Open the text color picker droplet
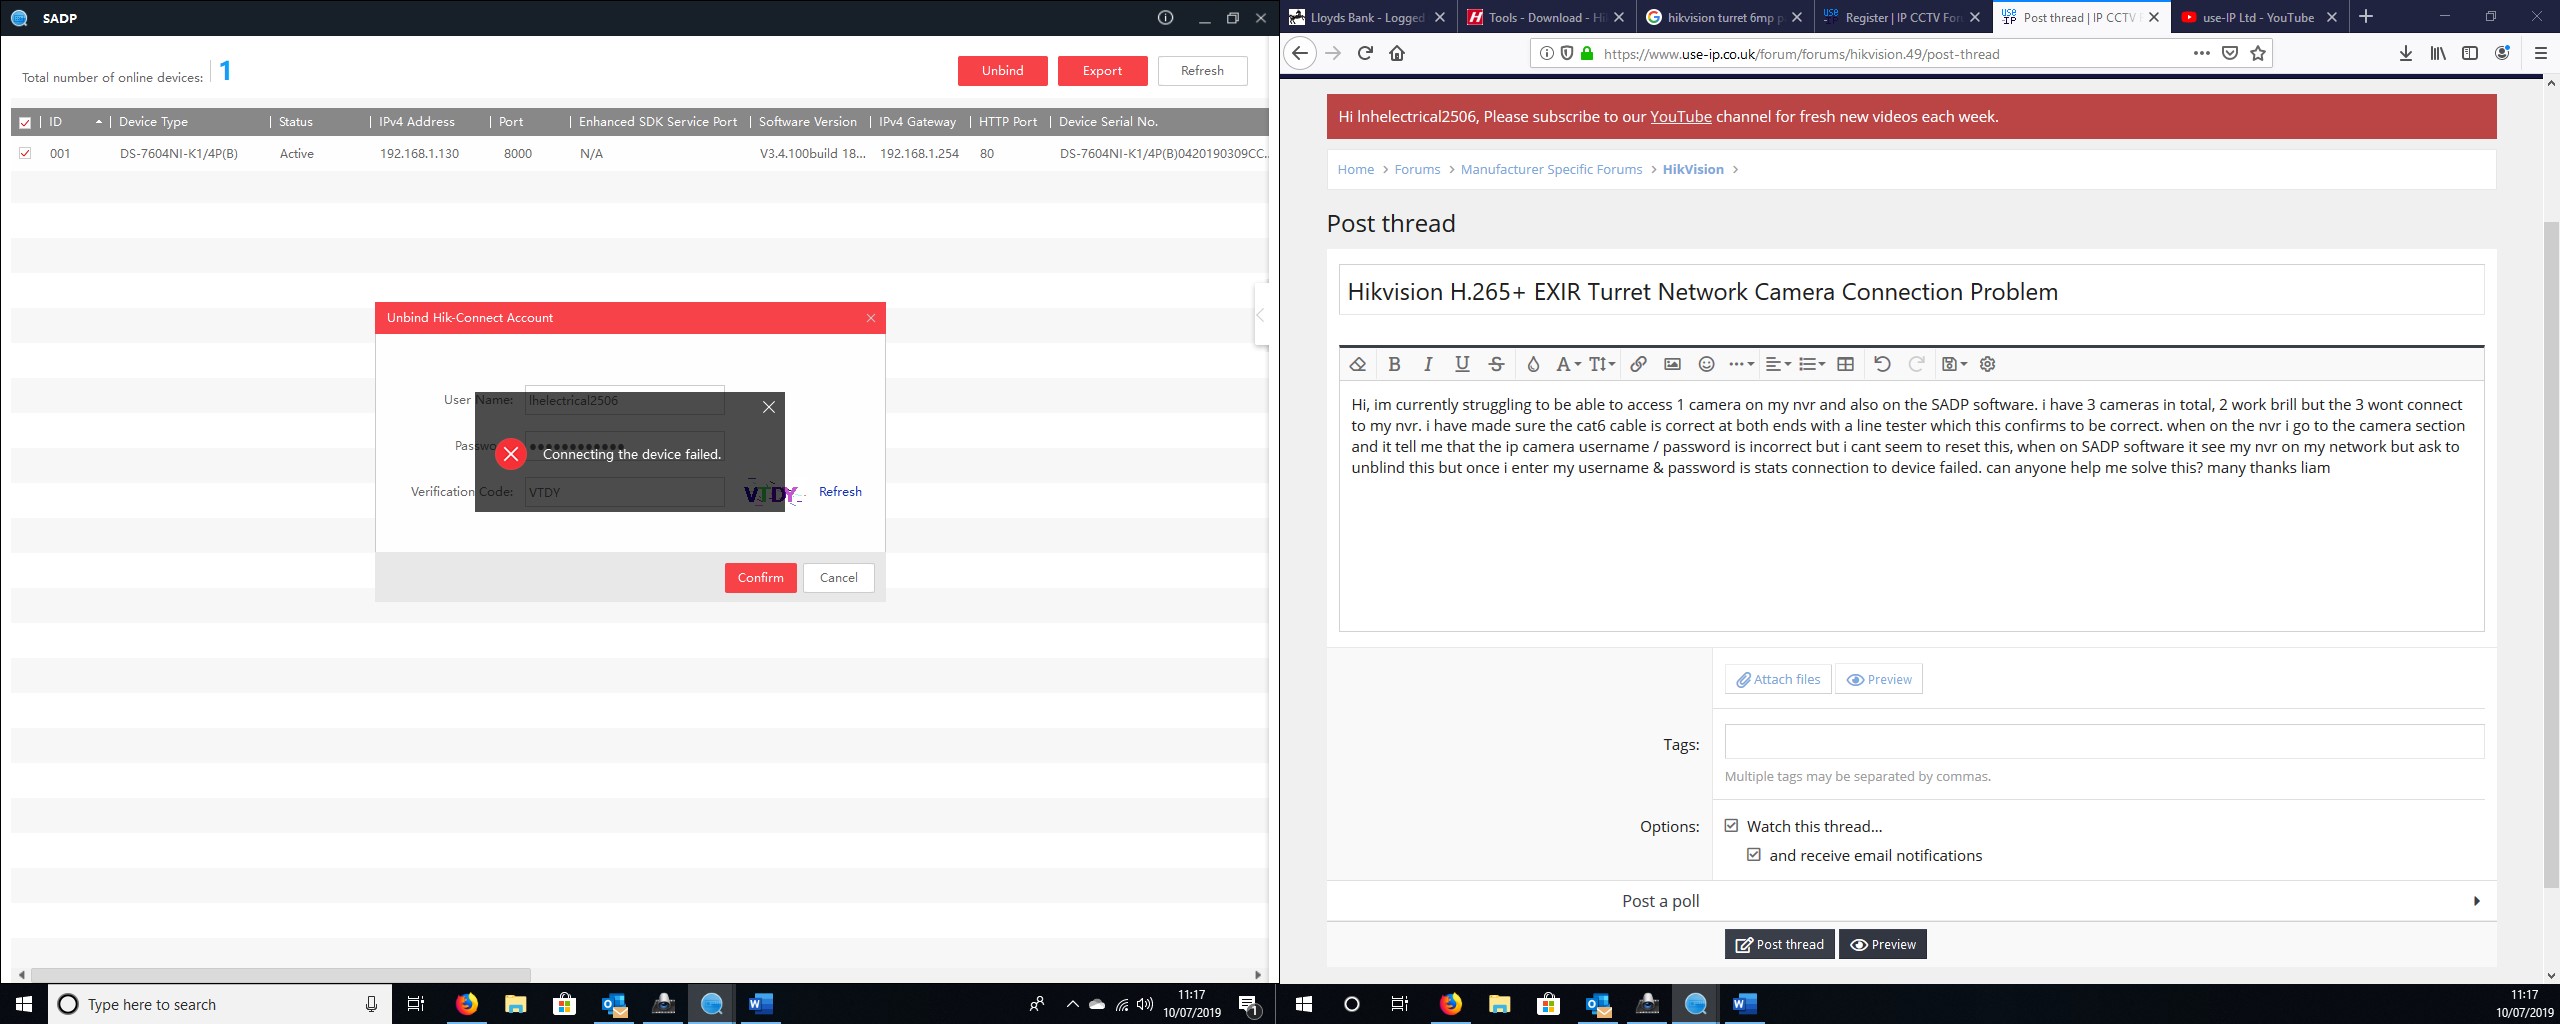This screenshot has height=1024, width=2560. [1533, 365]
